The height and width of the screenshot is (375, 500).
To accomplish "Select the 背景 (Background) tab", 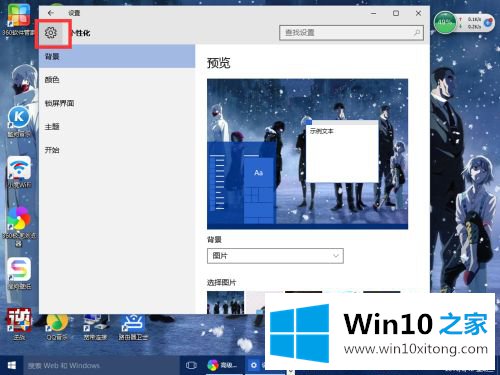I will (117, 56).
